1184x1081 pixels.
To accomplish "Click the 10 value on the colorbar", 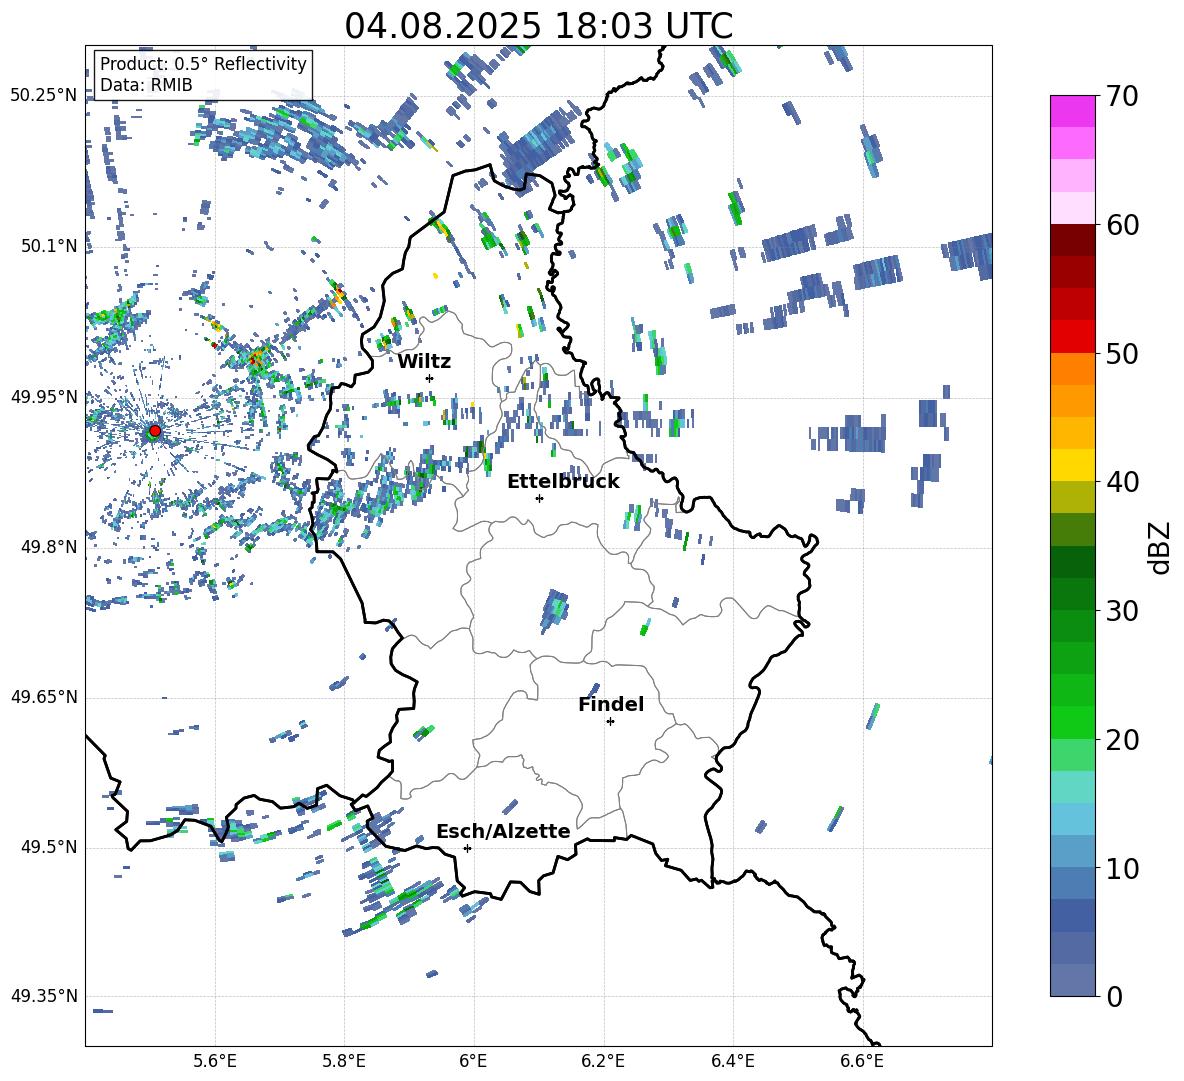I will click(1122, 868).
